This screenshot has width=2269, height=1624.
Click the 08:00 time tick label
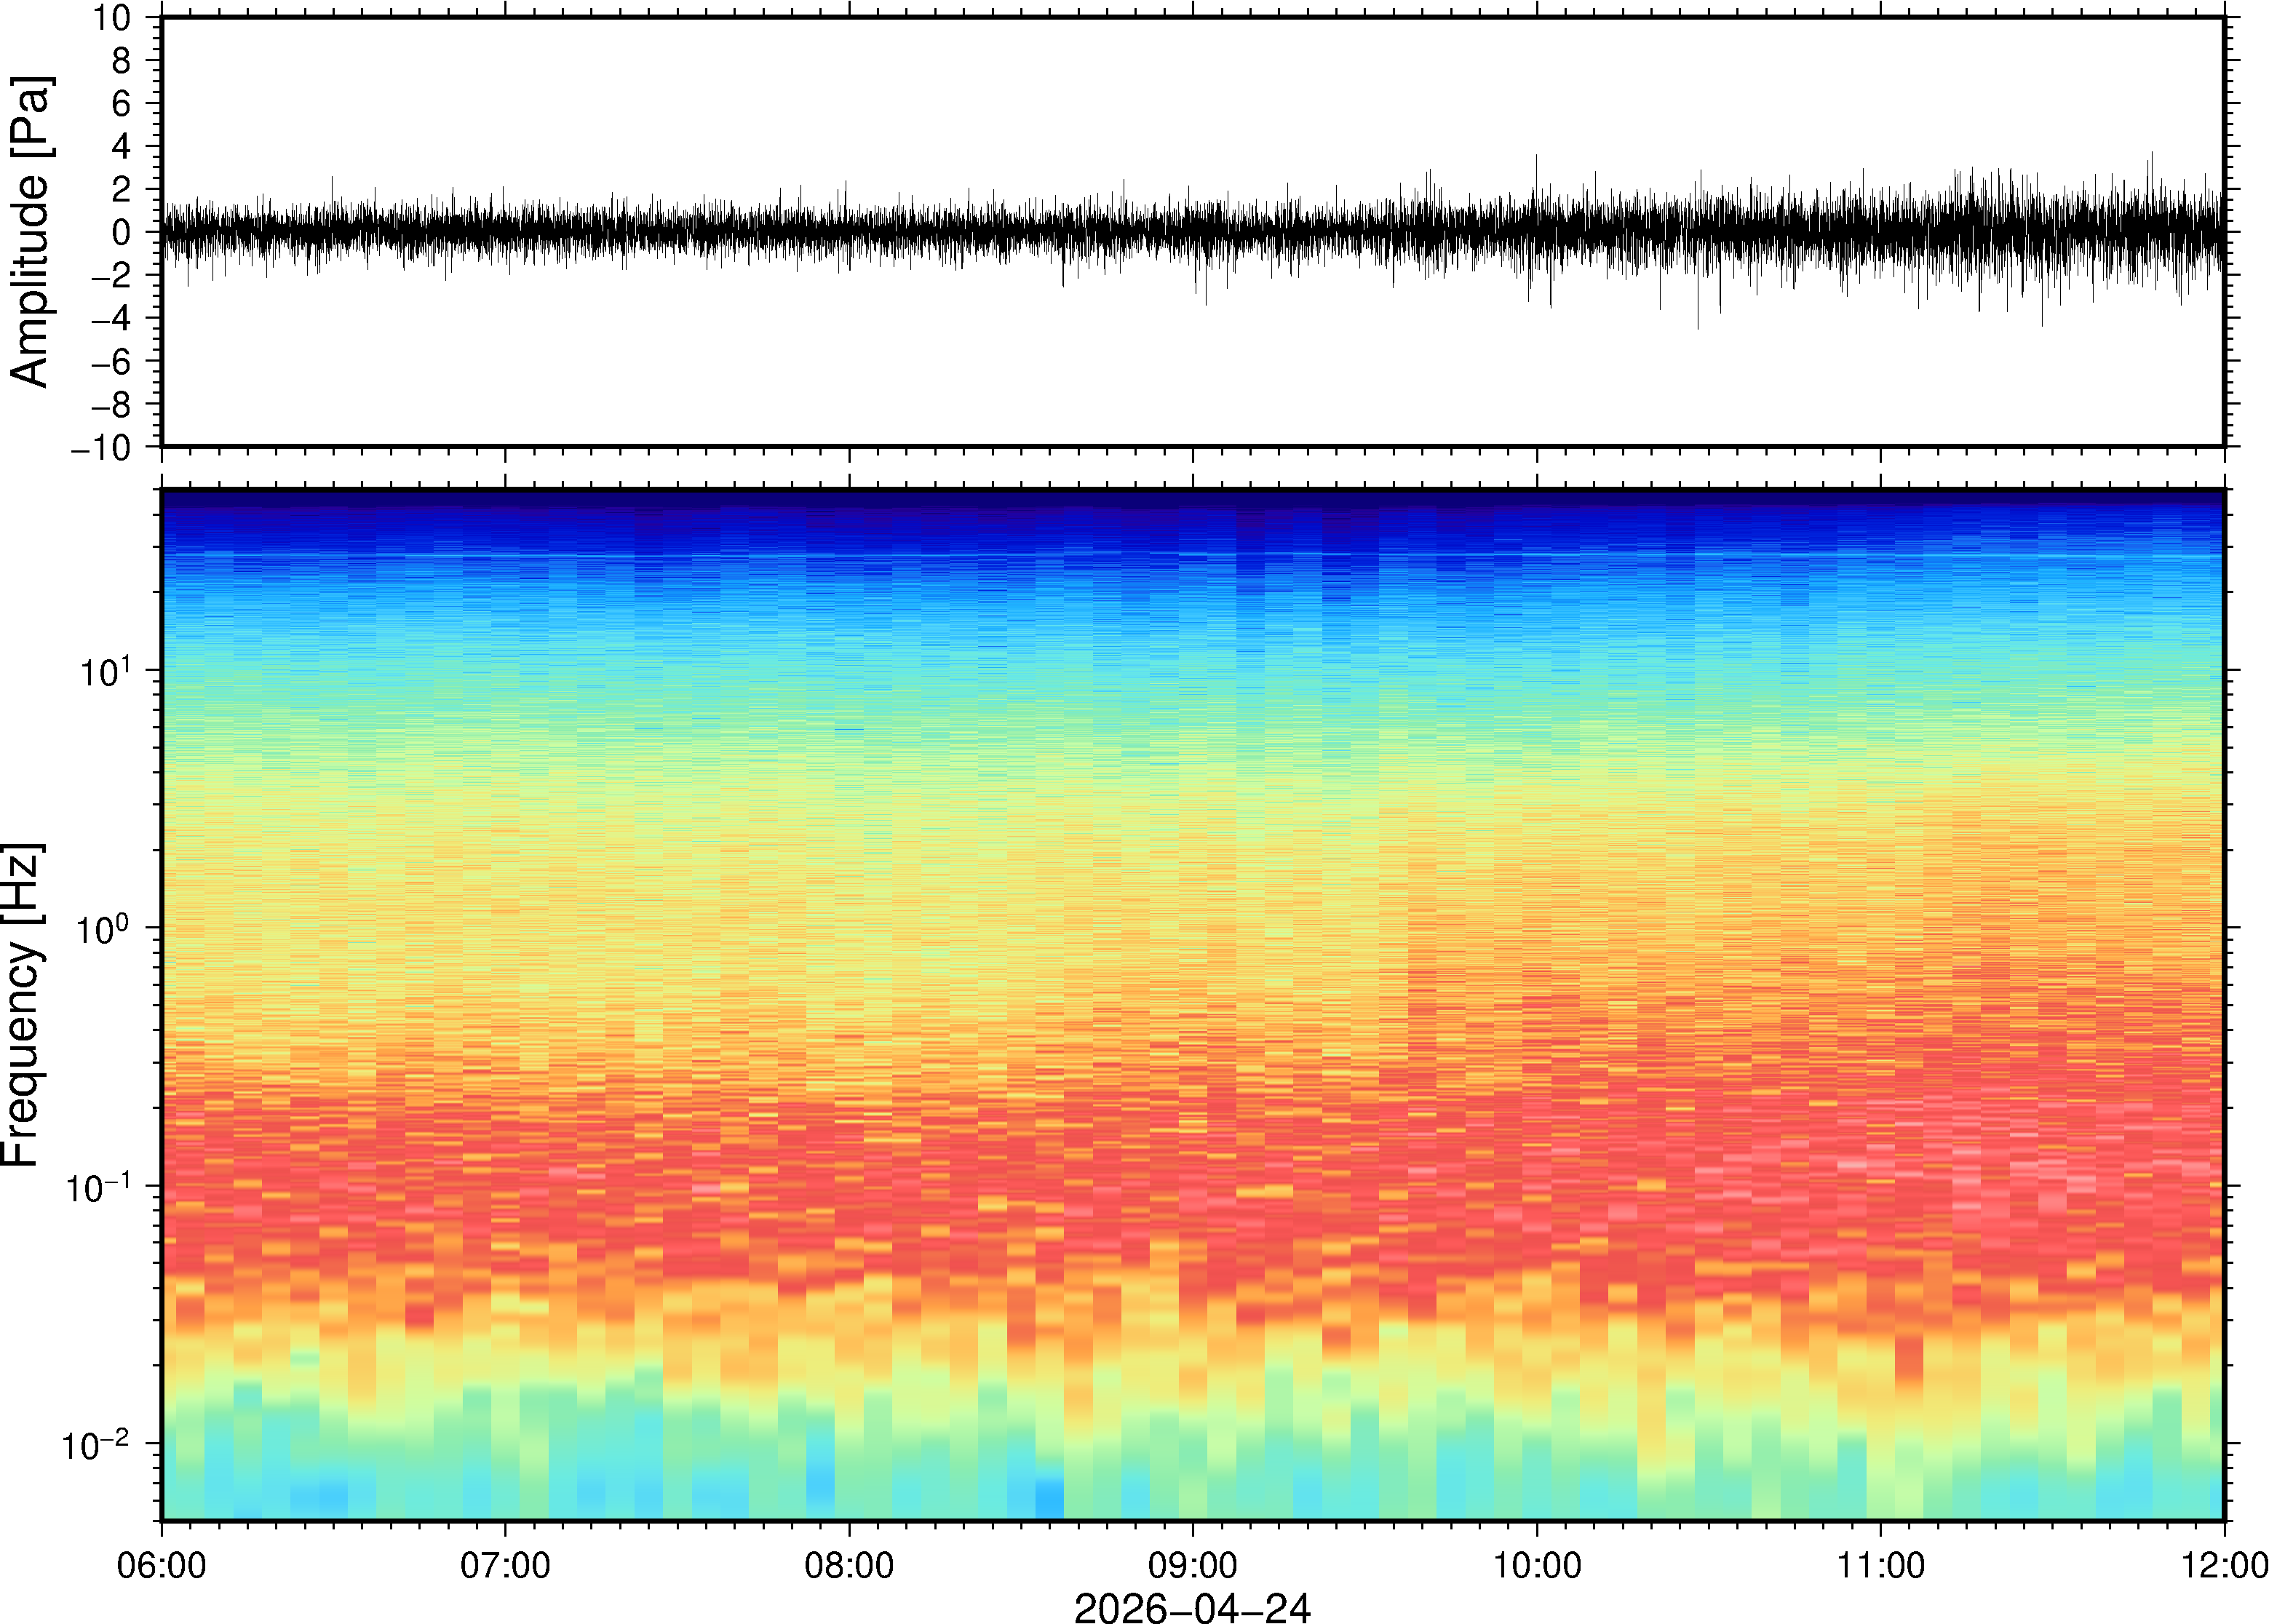849,1565
